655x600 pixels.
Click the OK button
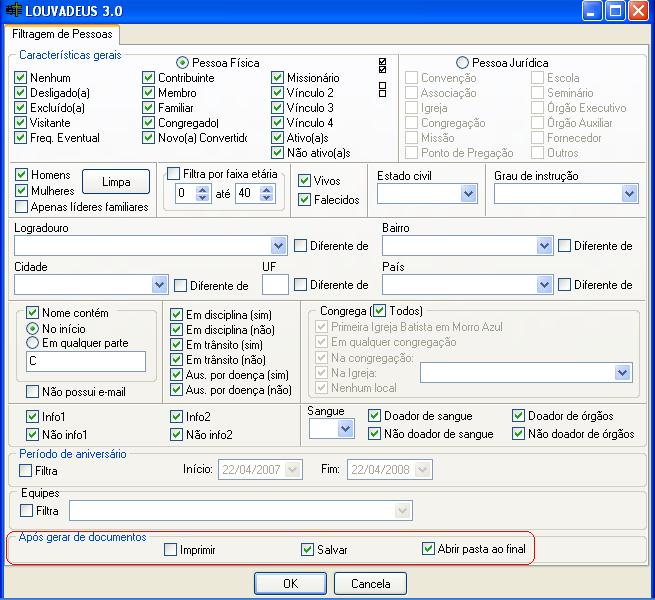tap(290, 583)
